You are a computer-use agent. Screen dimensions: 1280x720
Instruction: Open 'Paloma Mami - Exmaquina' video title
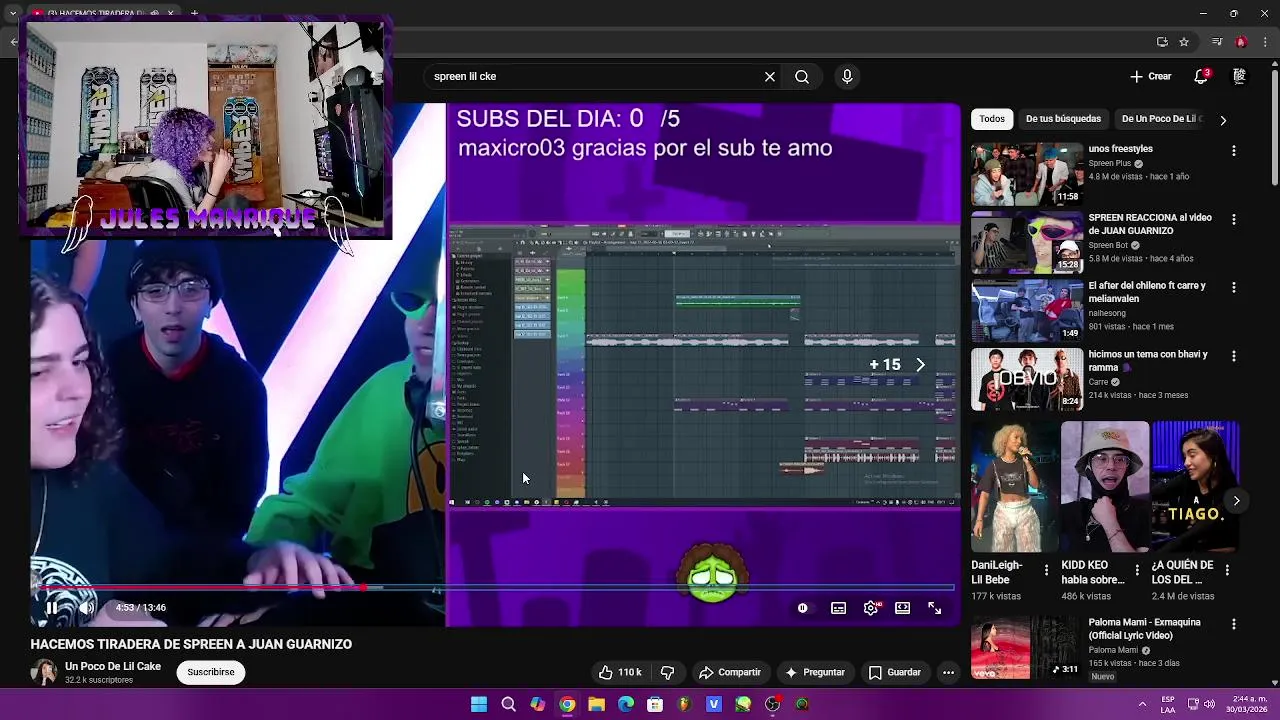pyautogui.click(x=1144, y=629)
